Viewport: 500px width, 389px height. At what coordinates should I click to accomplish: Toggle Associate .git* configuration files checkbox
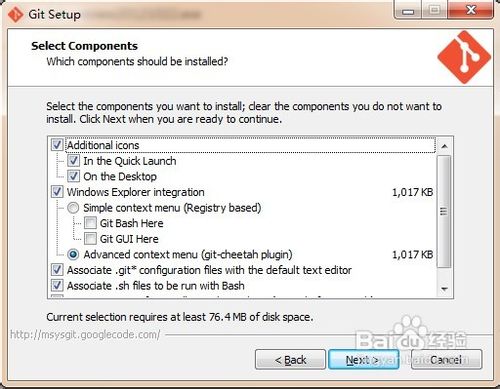coord(57,270)
